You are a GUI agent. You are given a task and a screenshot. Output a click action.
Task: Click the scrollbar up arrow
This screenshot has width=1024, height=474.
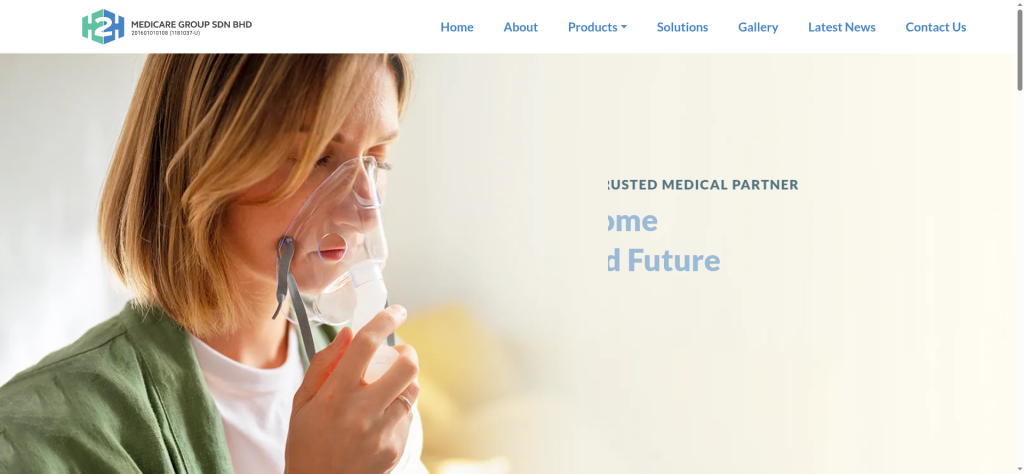pyautogui.click(x=1020, y=3)
